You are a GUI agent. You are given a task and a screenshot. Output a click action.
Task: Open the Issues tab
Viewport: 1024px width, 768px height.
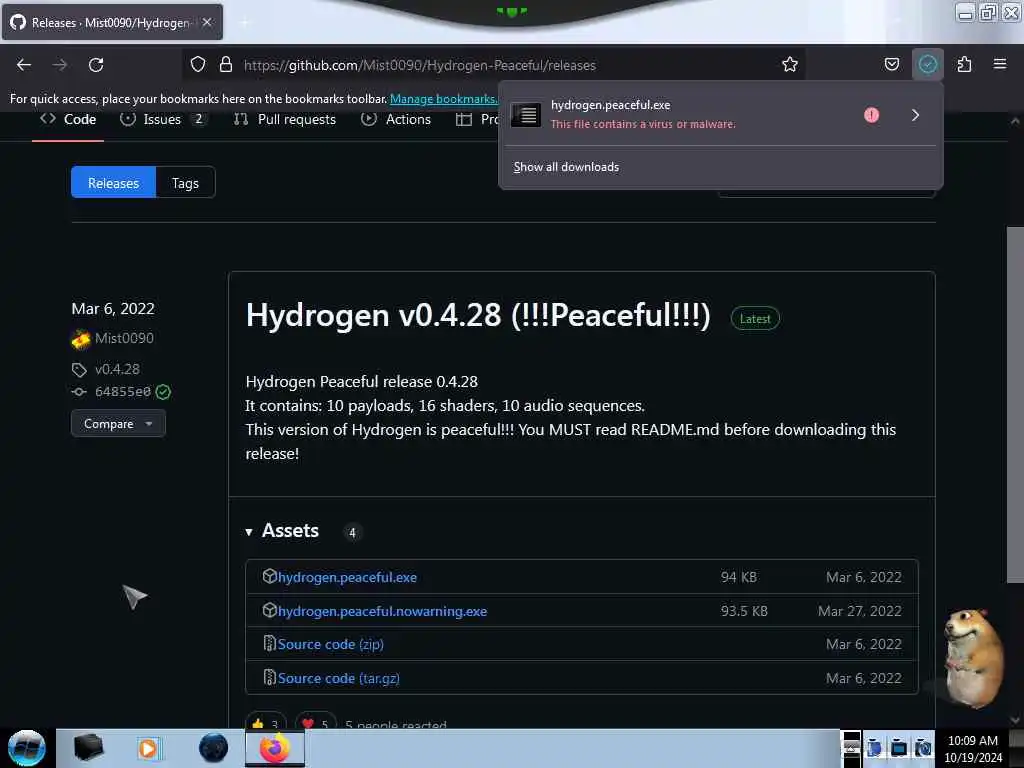(x=163, y=119)
